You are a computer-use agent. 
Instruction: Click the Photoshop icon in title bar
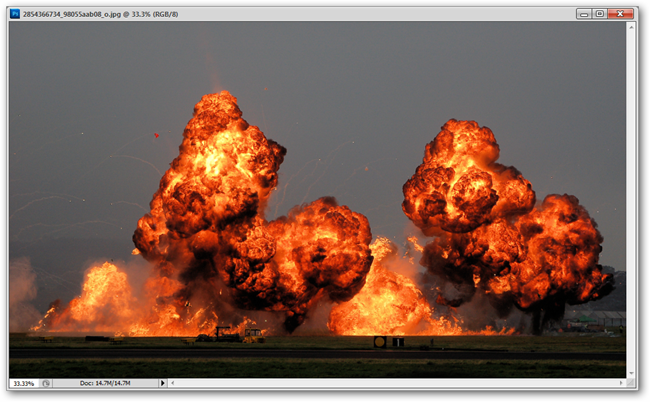(15, 14)
